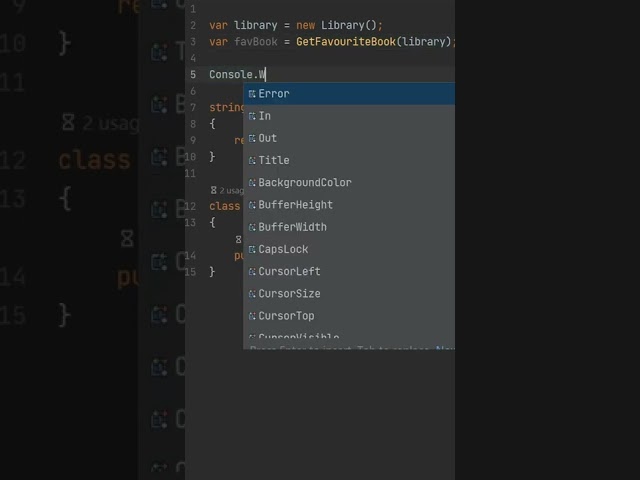Choose the BackgroundColor suggestion
The height and width of the screenshot is (480, 640).
tap(349, 182)
